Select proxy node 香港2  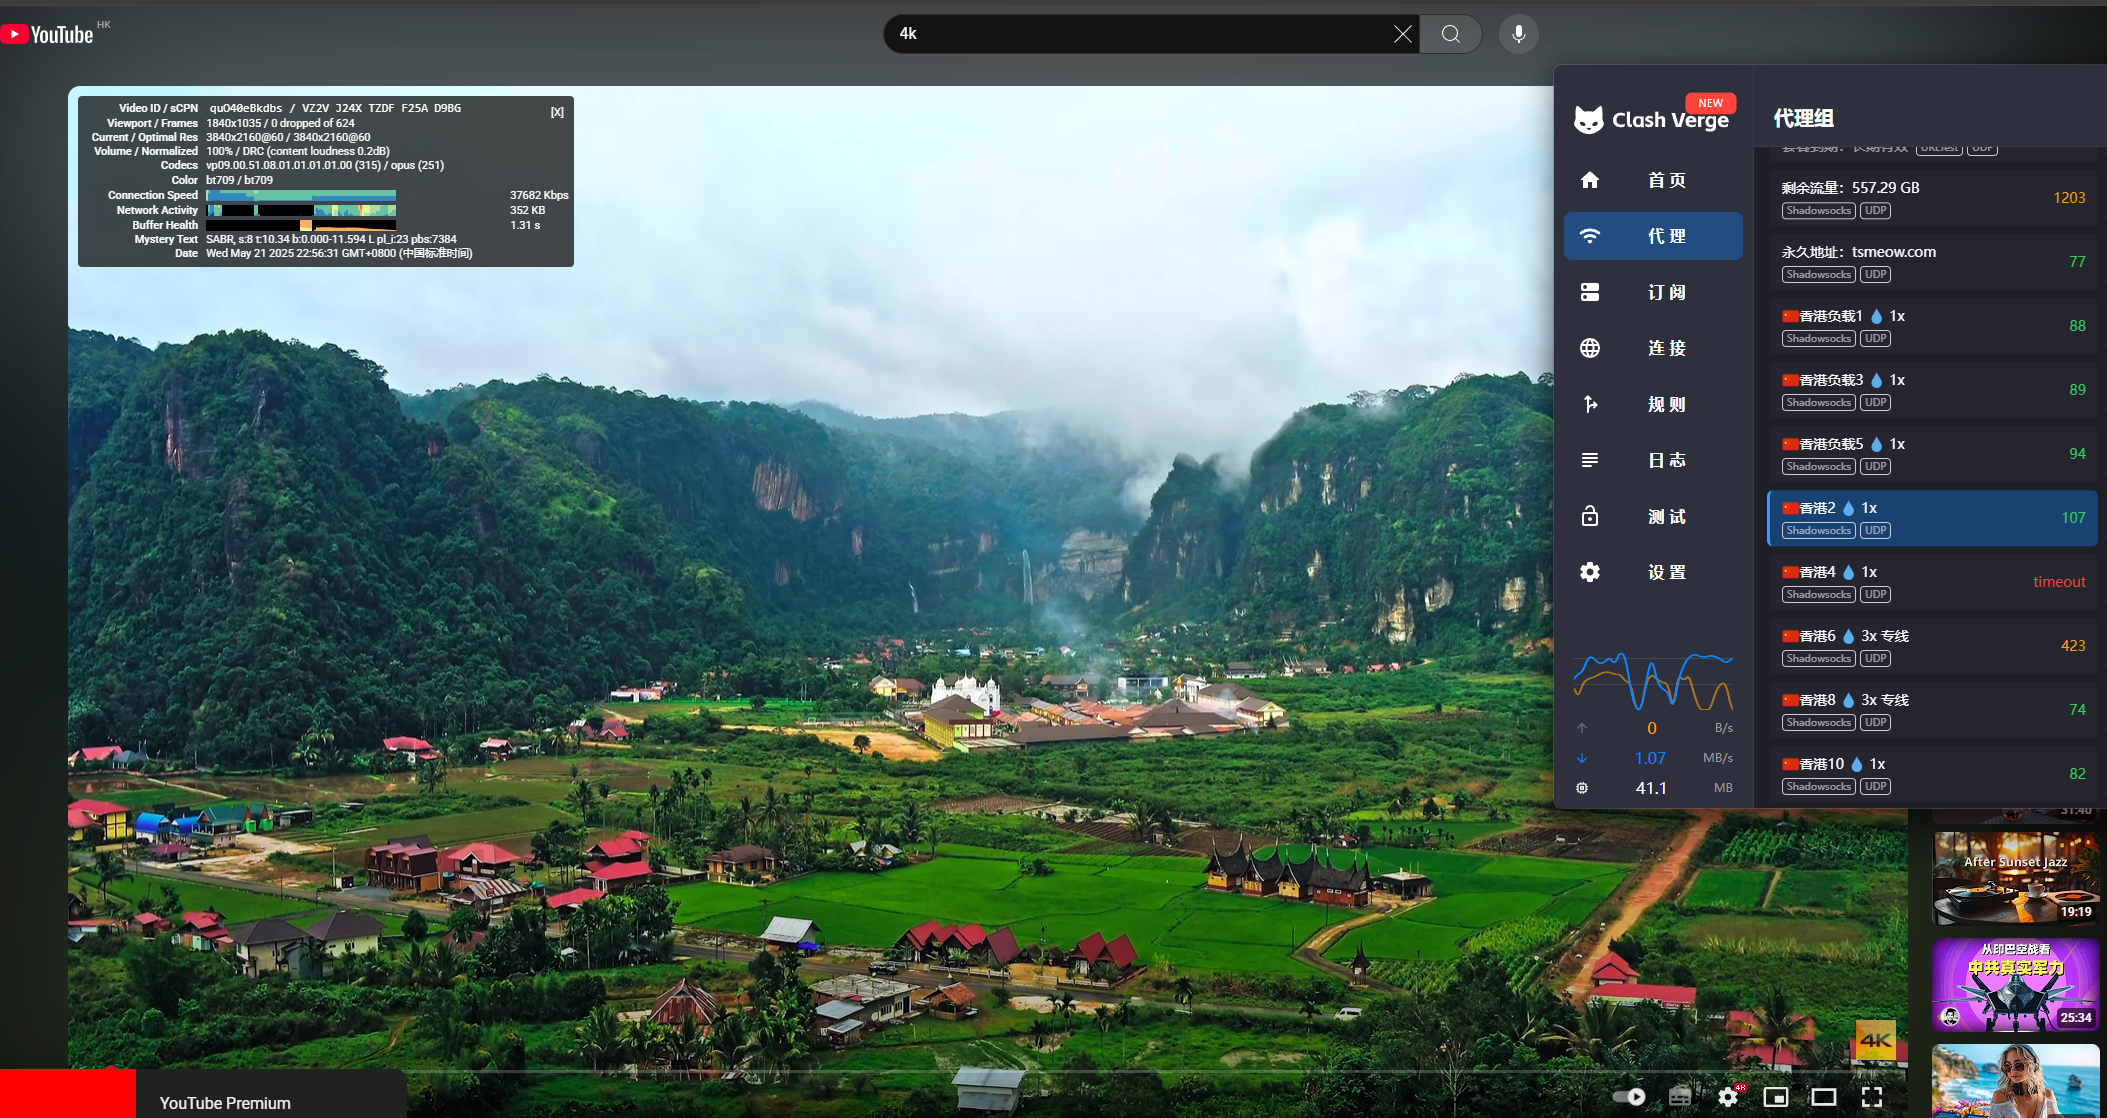click(x=1932, y=518)
